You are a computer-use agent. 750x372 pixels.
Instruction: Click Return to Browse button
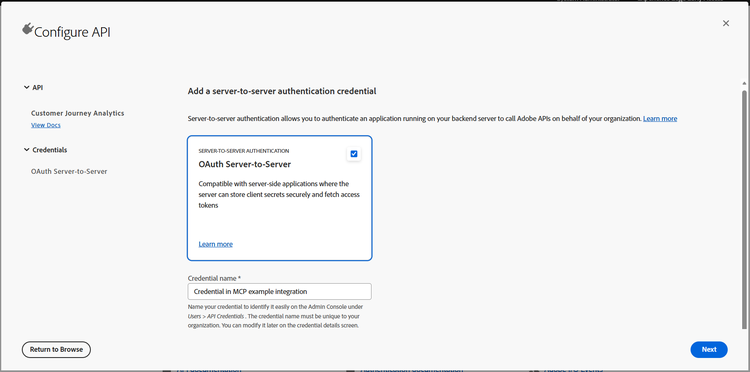56,350
